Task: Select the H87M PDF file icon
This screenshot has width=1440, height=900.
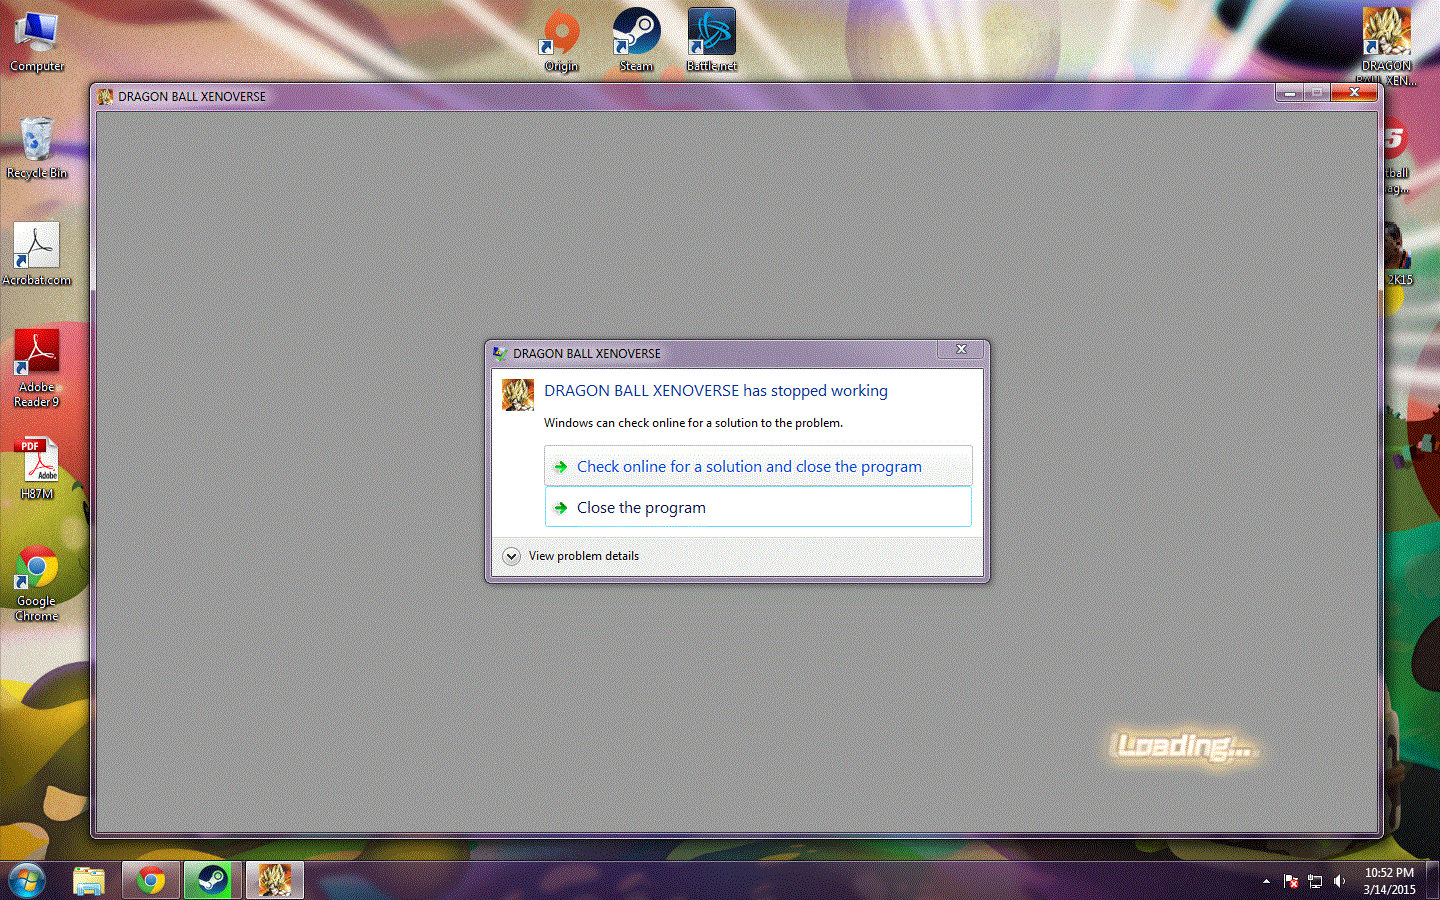Action: 37,468
